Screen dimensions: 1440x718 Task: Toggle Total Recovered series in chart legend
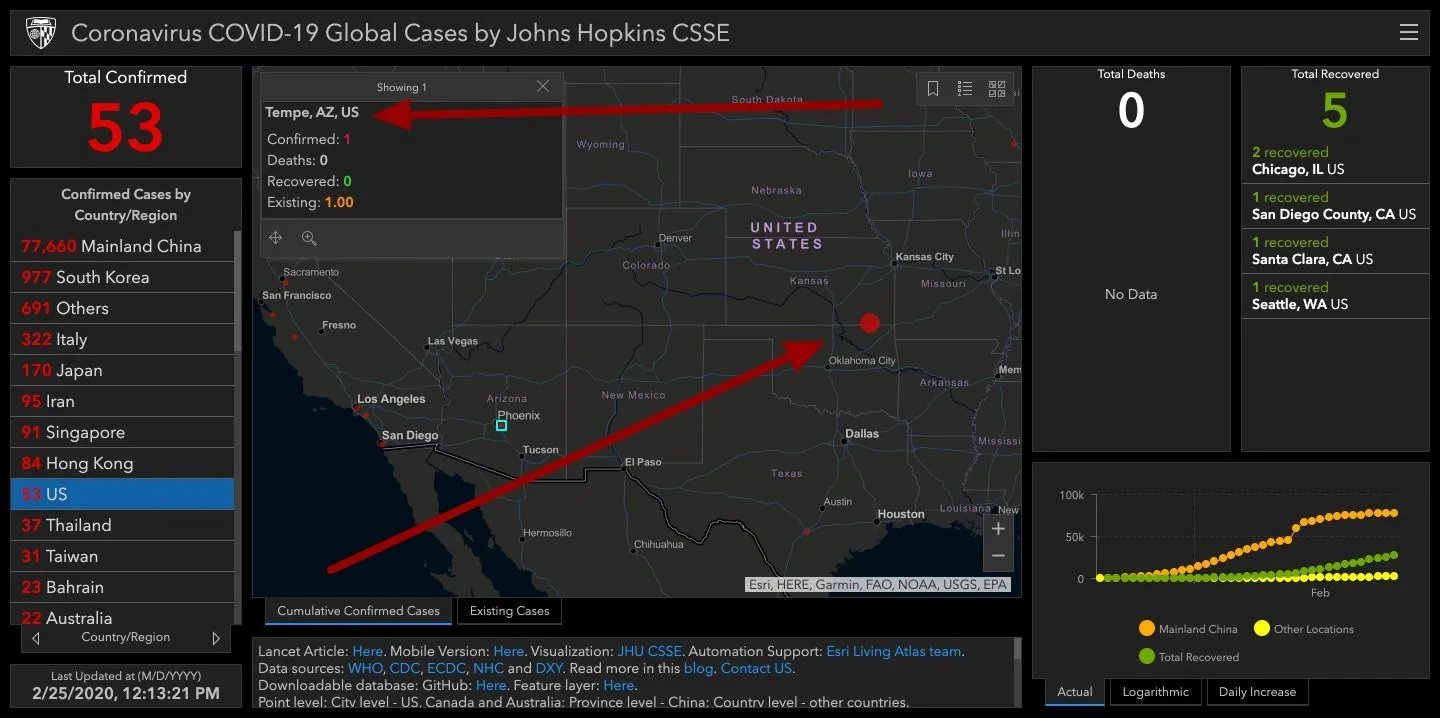tap(1188, 657)
